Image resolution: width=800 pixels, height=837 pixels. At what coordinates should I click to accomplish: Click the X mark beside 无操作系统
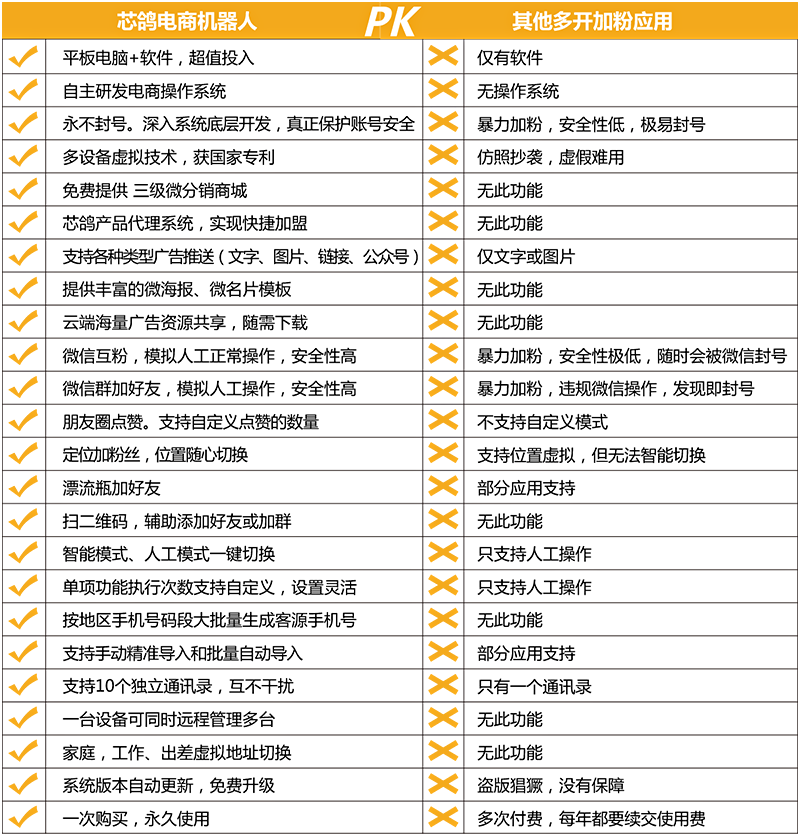pyautogui.click(x=443, y=89)
